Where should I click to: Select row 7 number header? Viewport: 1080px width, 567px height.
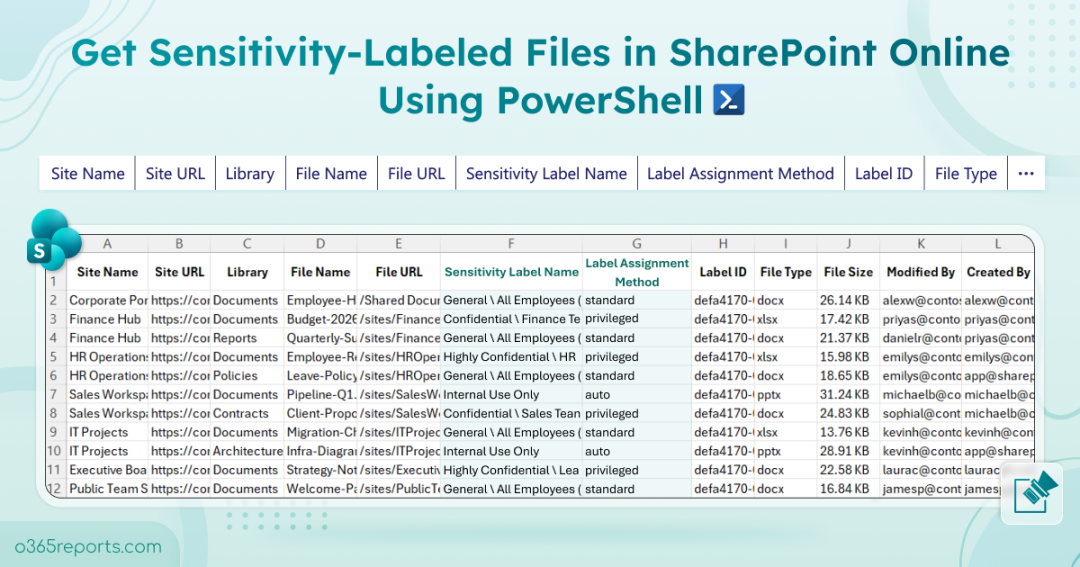(x=55, y=394)
